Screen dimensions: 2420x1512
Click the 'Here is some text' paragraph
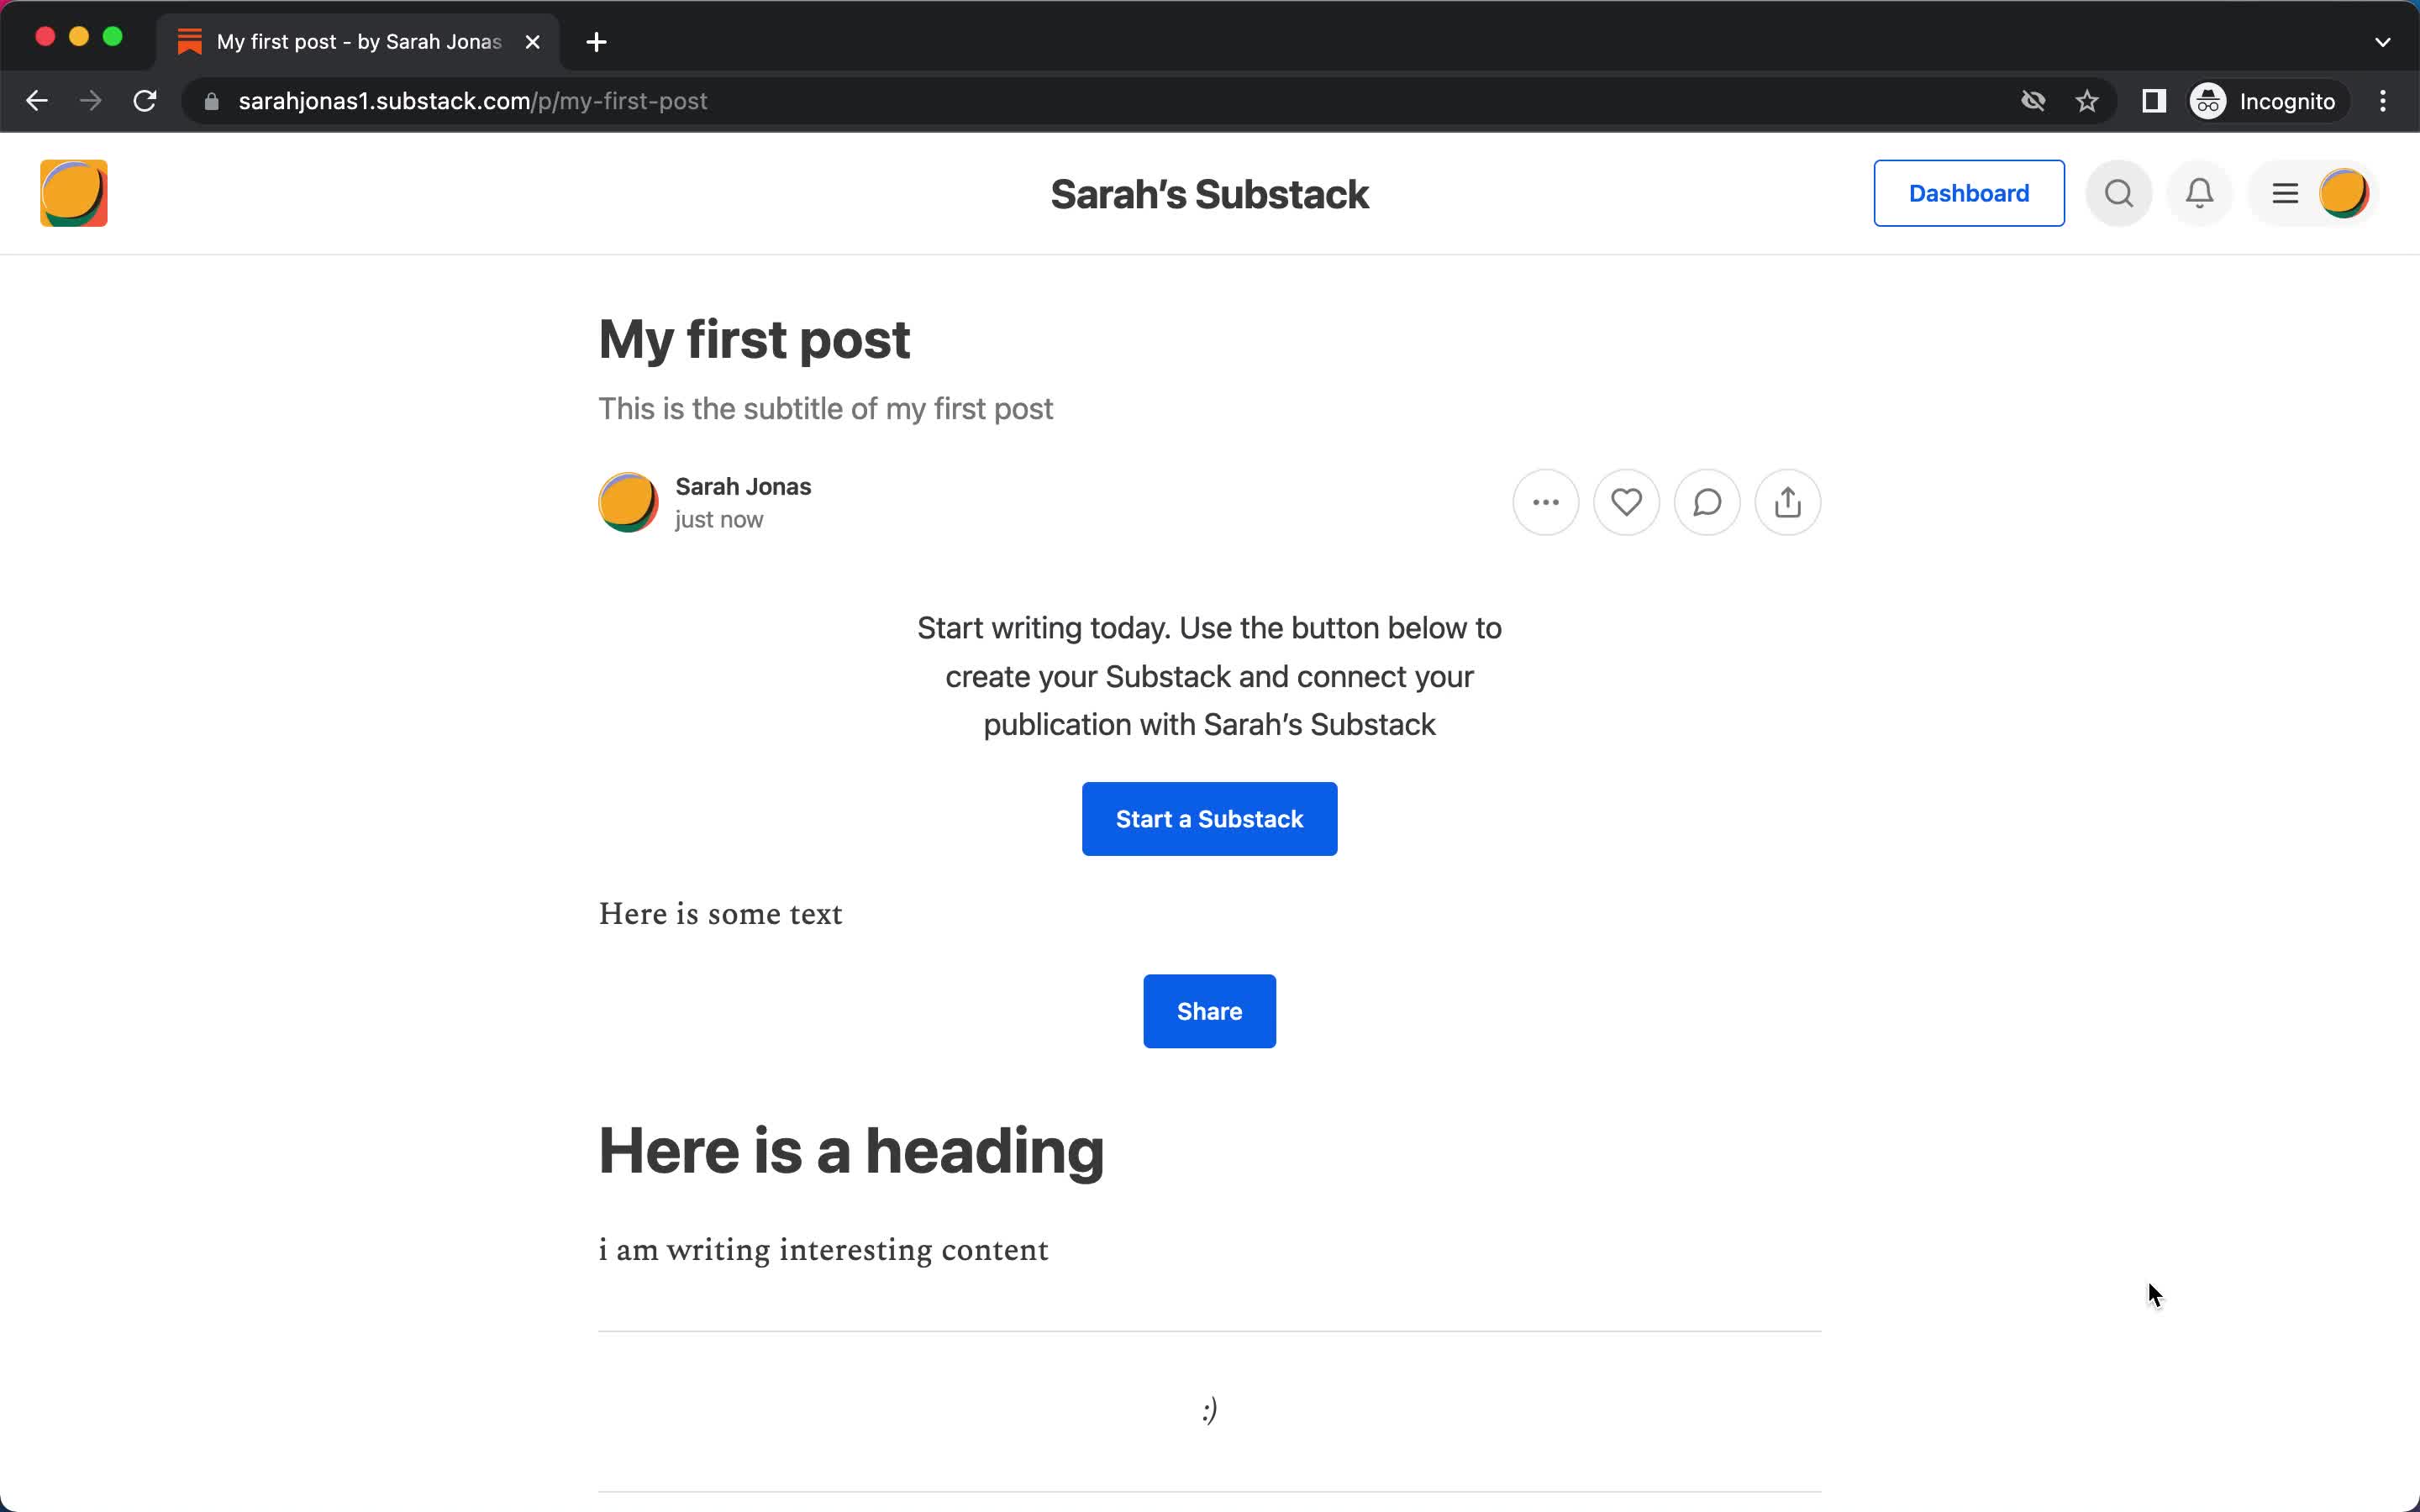[720, 914]
